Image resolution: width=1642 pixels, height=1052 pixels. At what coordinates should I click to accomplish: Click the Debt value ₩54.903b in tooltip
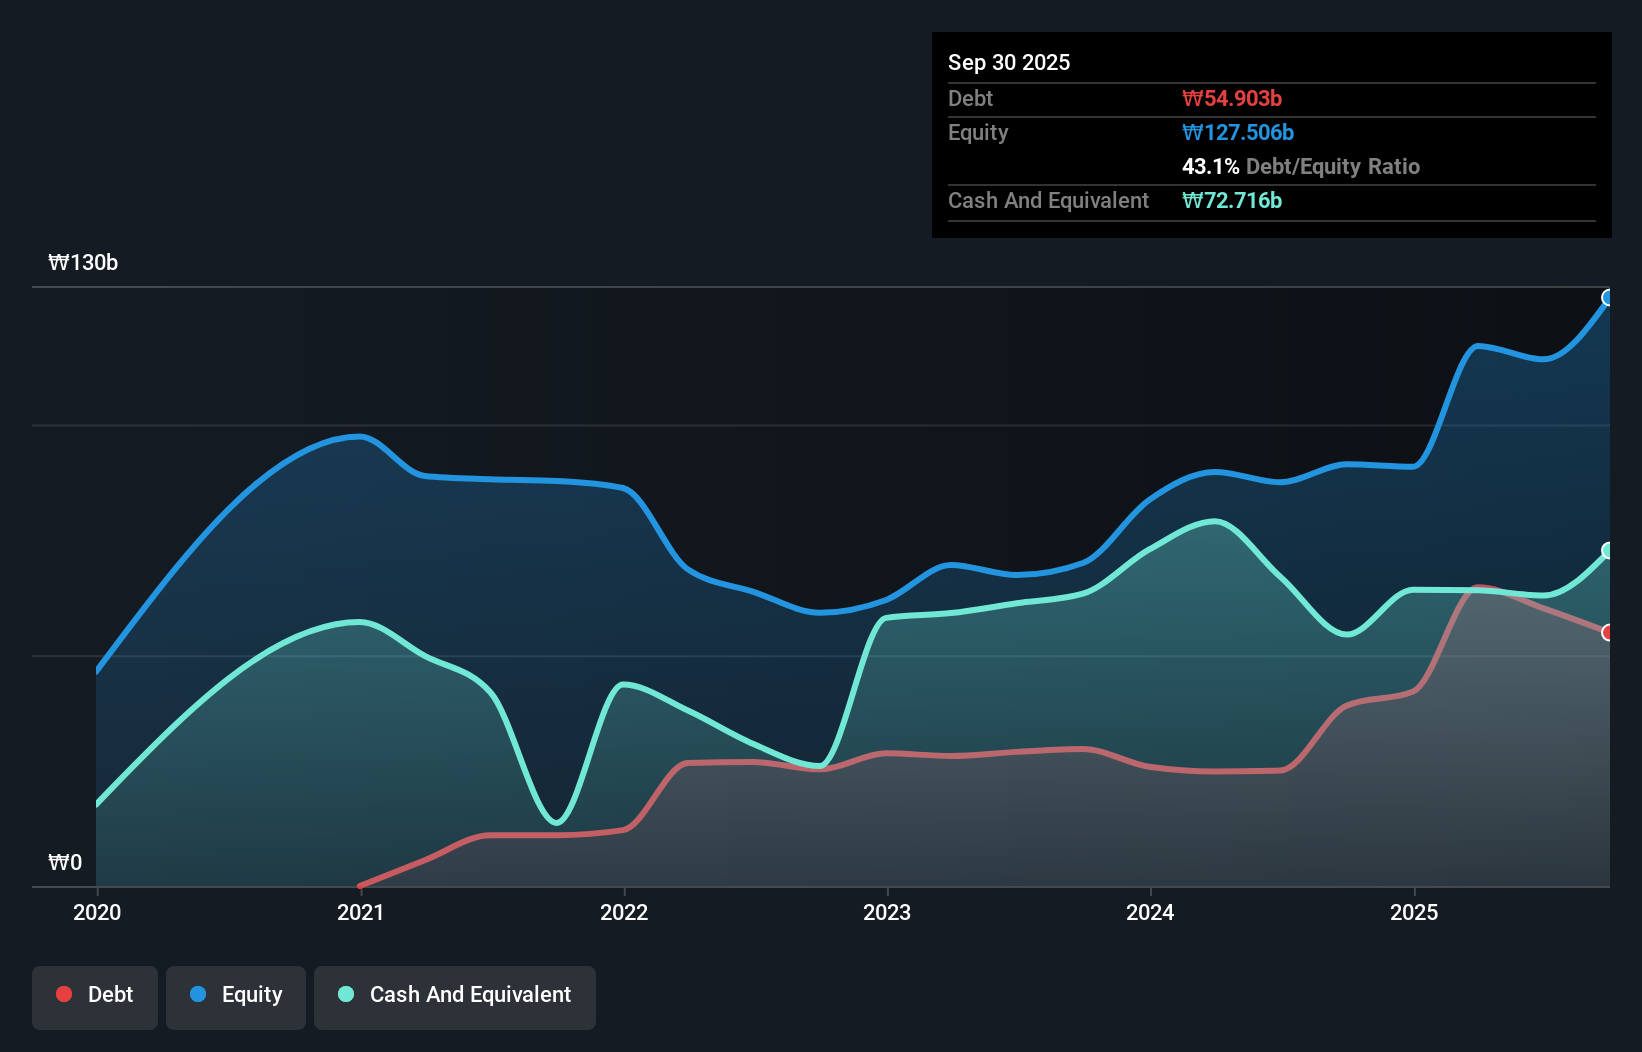(1232, 98)
